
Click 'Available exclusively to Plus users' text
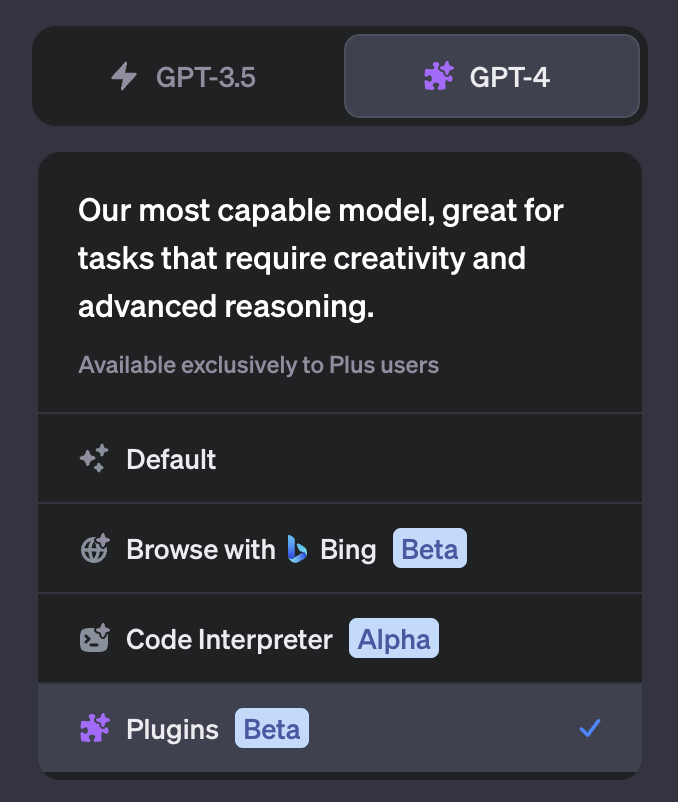pyautogui.click(x=258, y=365)
